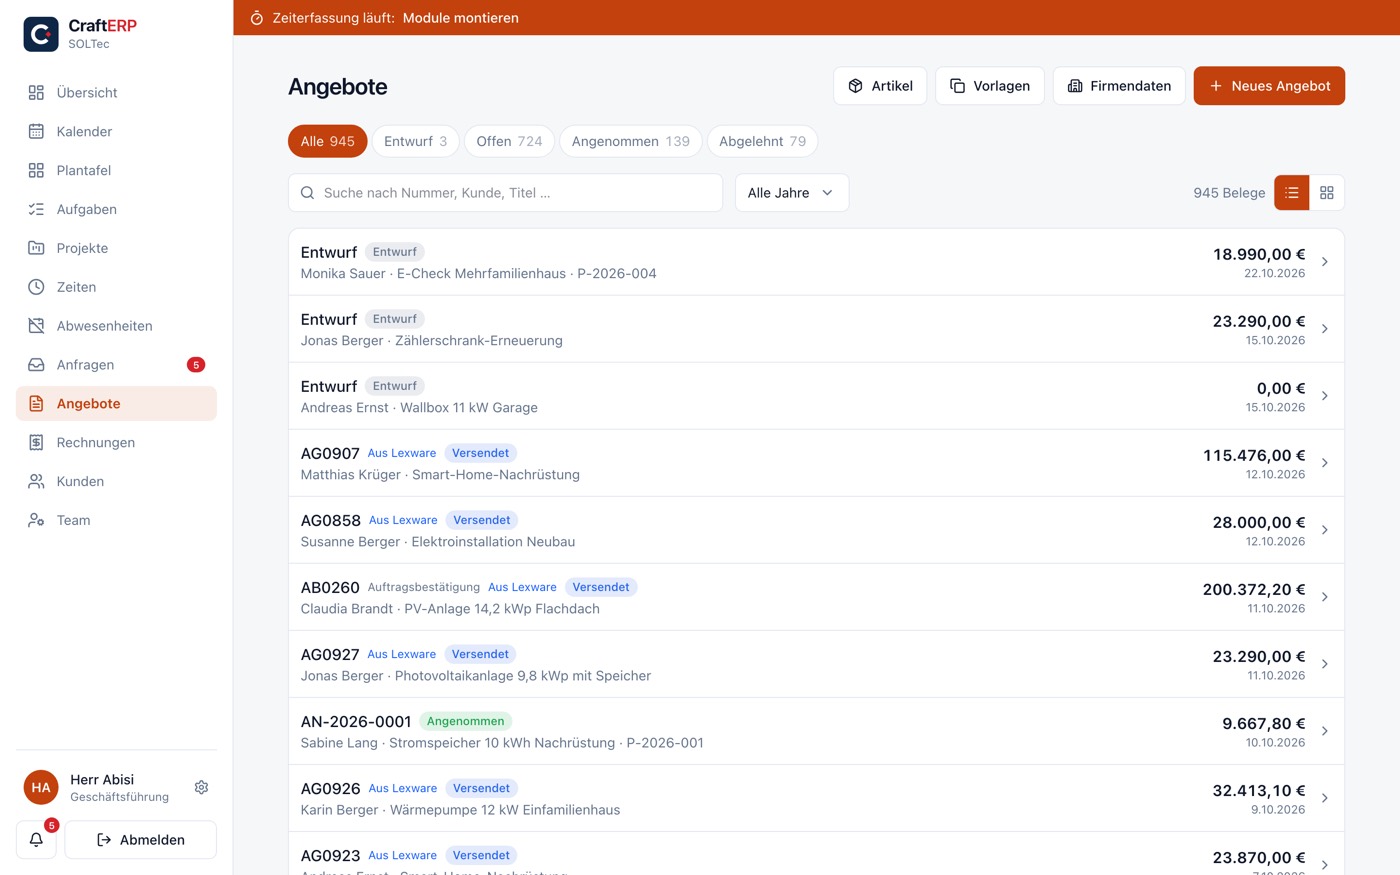Filter by Abgelehnt 79
The image size is (1400, 875).
(x=762, y=141)
